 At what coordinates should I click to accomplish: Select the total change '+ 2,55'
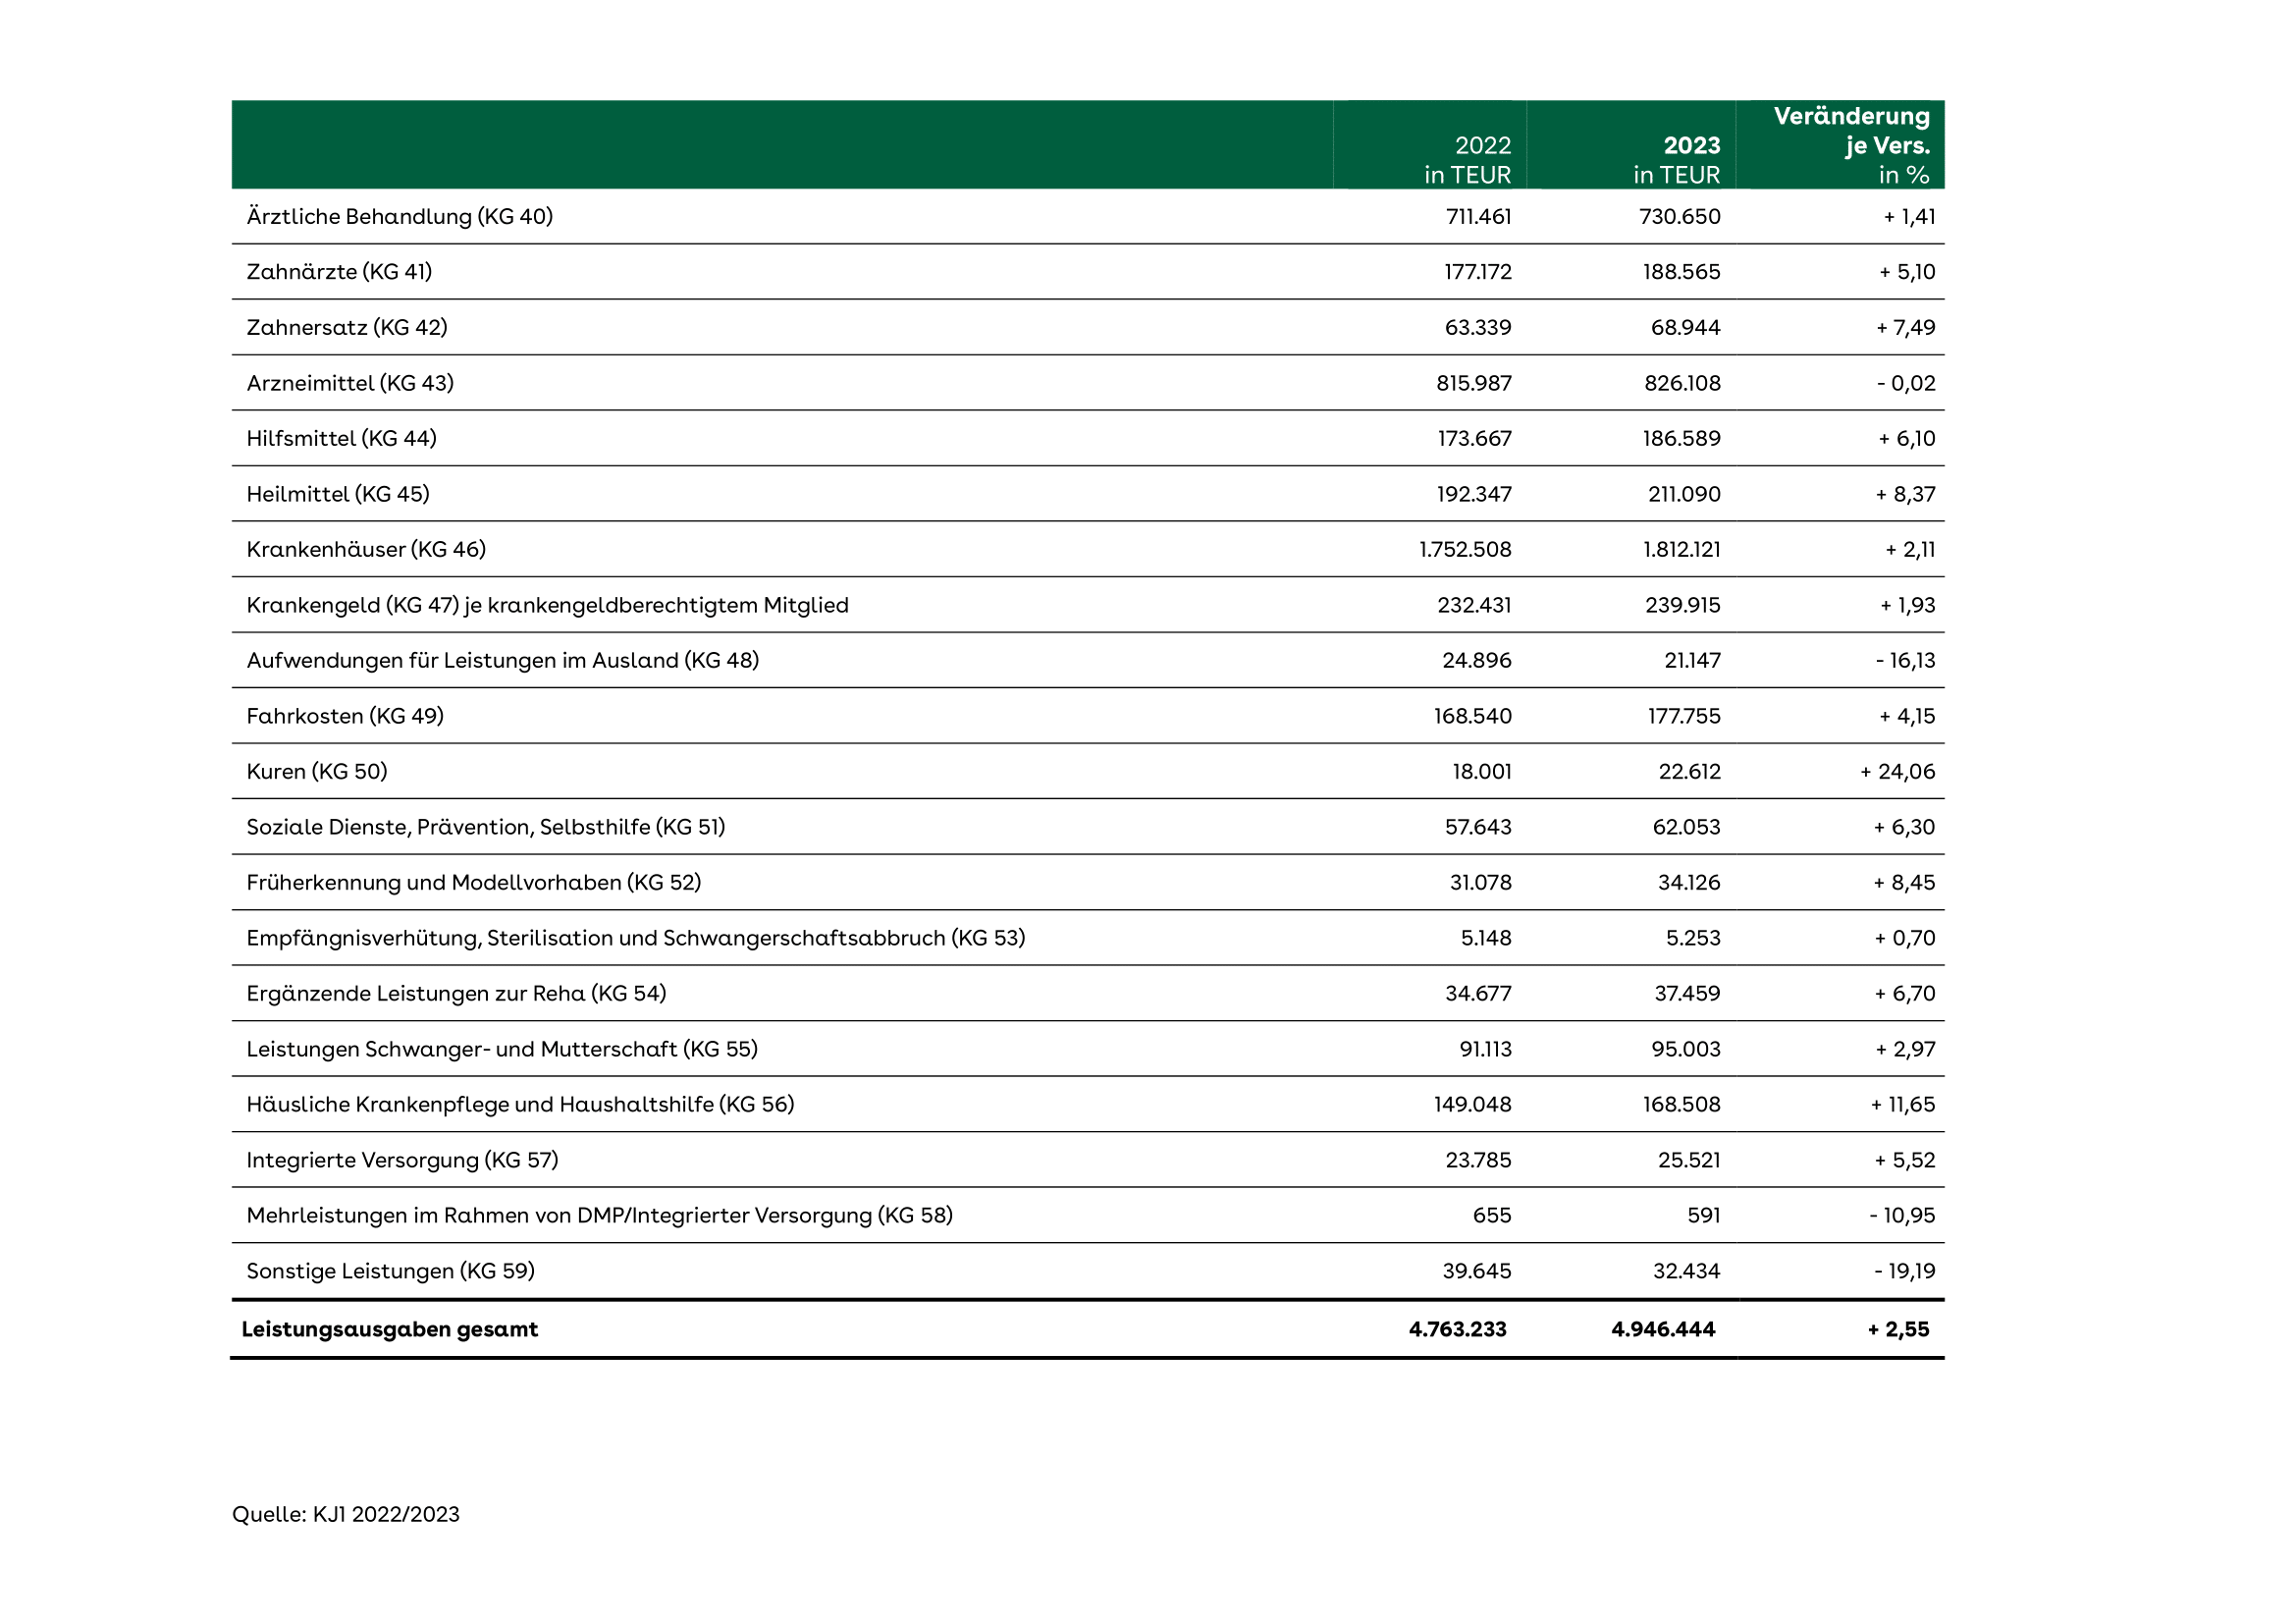(1898, 1329)
